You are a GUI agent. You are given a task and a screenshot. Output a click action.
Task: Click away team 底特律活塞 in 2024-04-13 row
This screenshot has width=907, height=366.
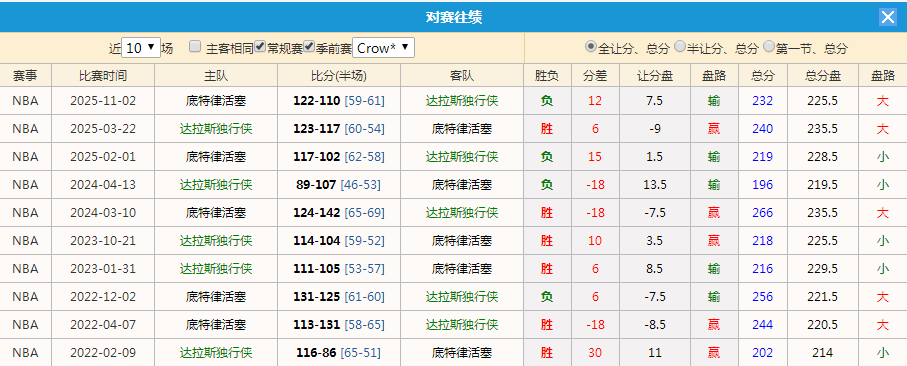coord(462,184)
